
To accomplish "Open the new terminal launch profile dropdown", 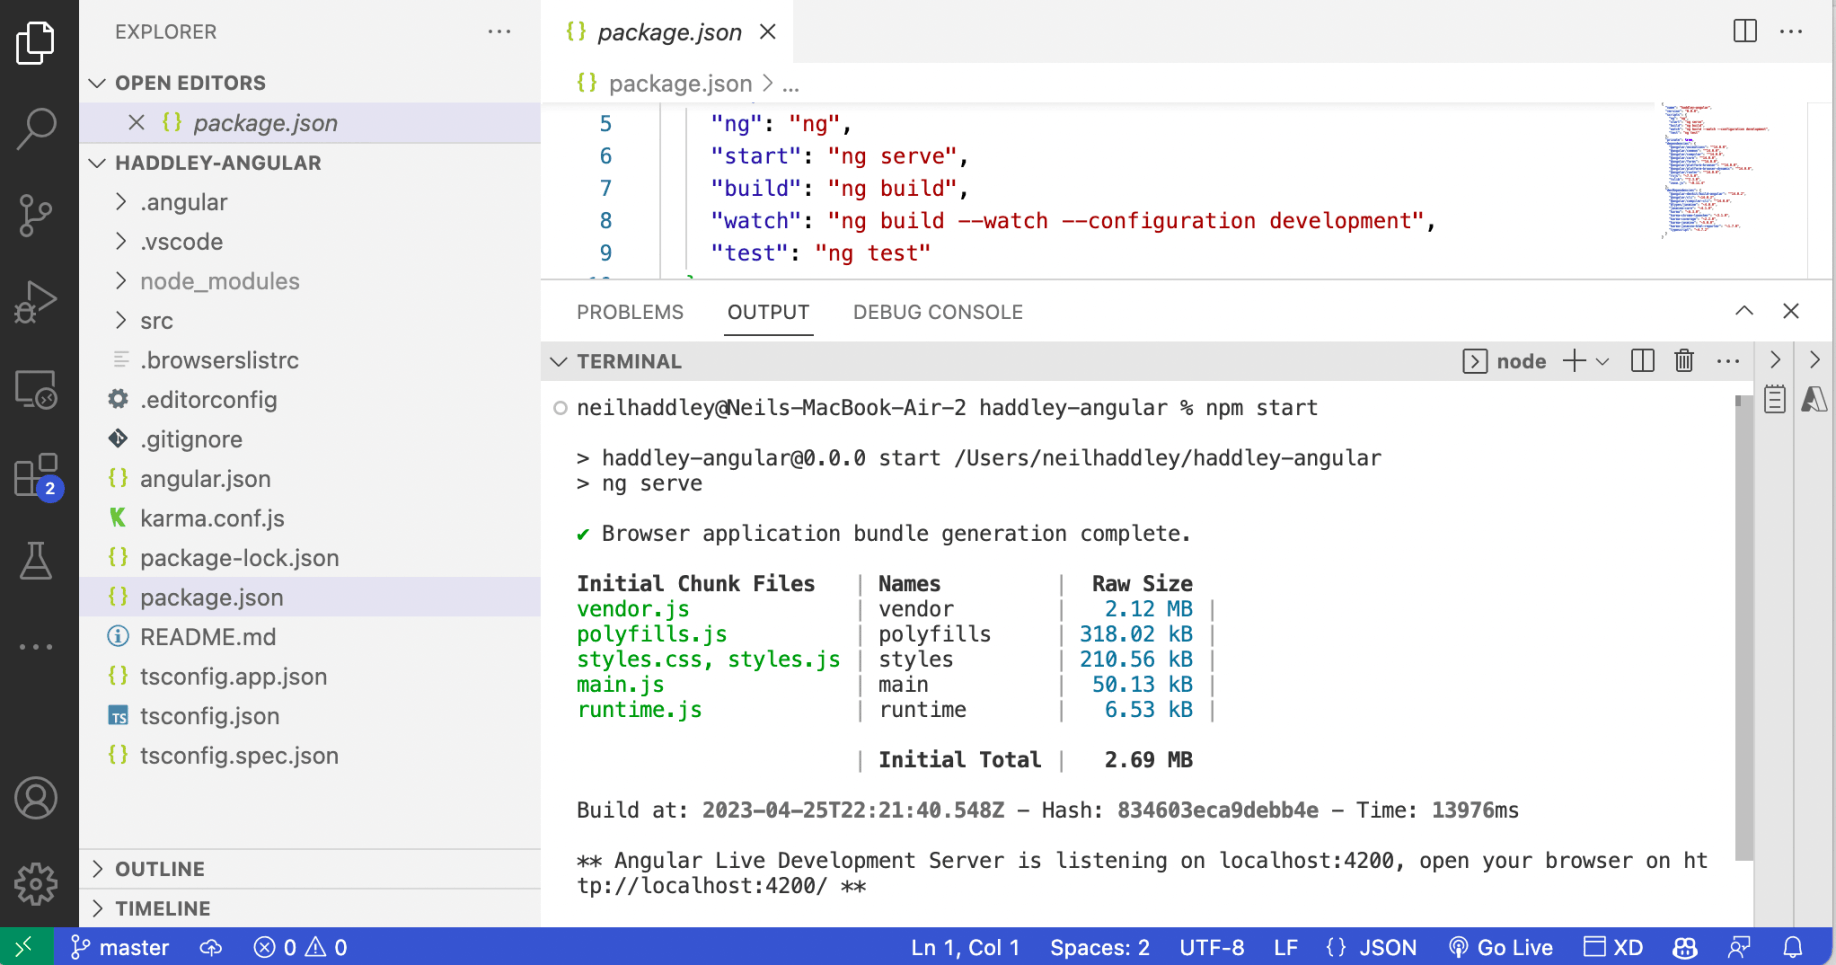I will [1603, 361].
